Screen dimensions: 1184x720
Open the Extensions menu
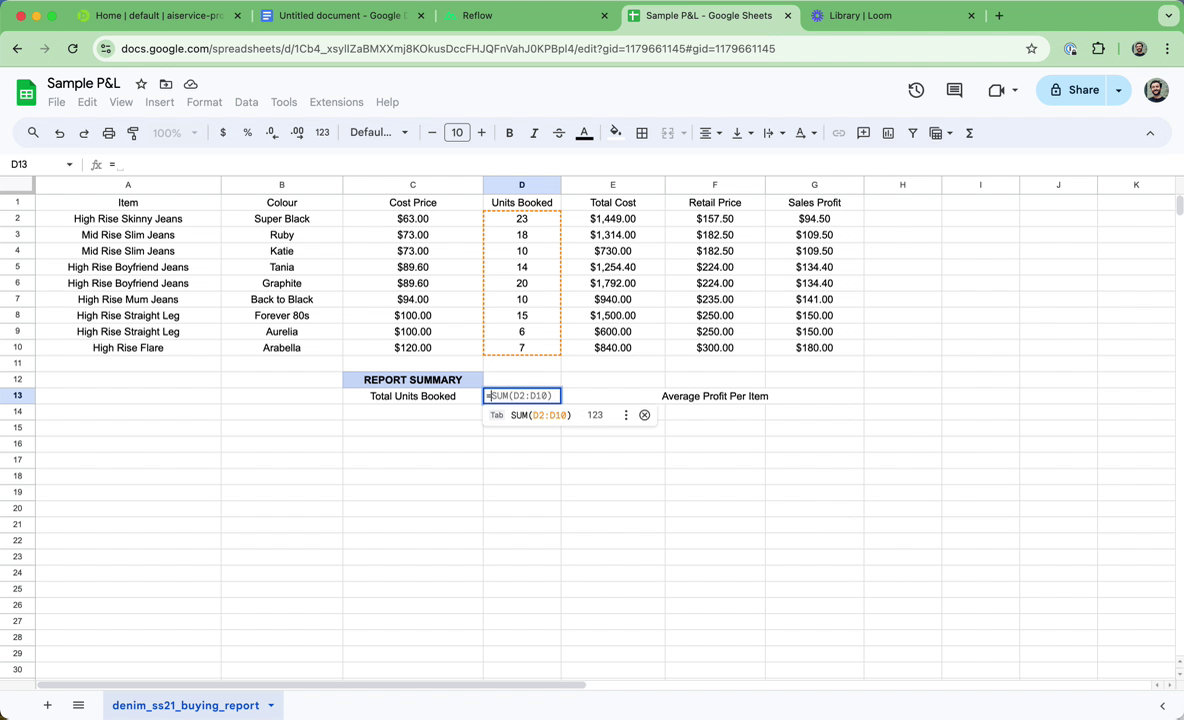(x=336, y=102)
